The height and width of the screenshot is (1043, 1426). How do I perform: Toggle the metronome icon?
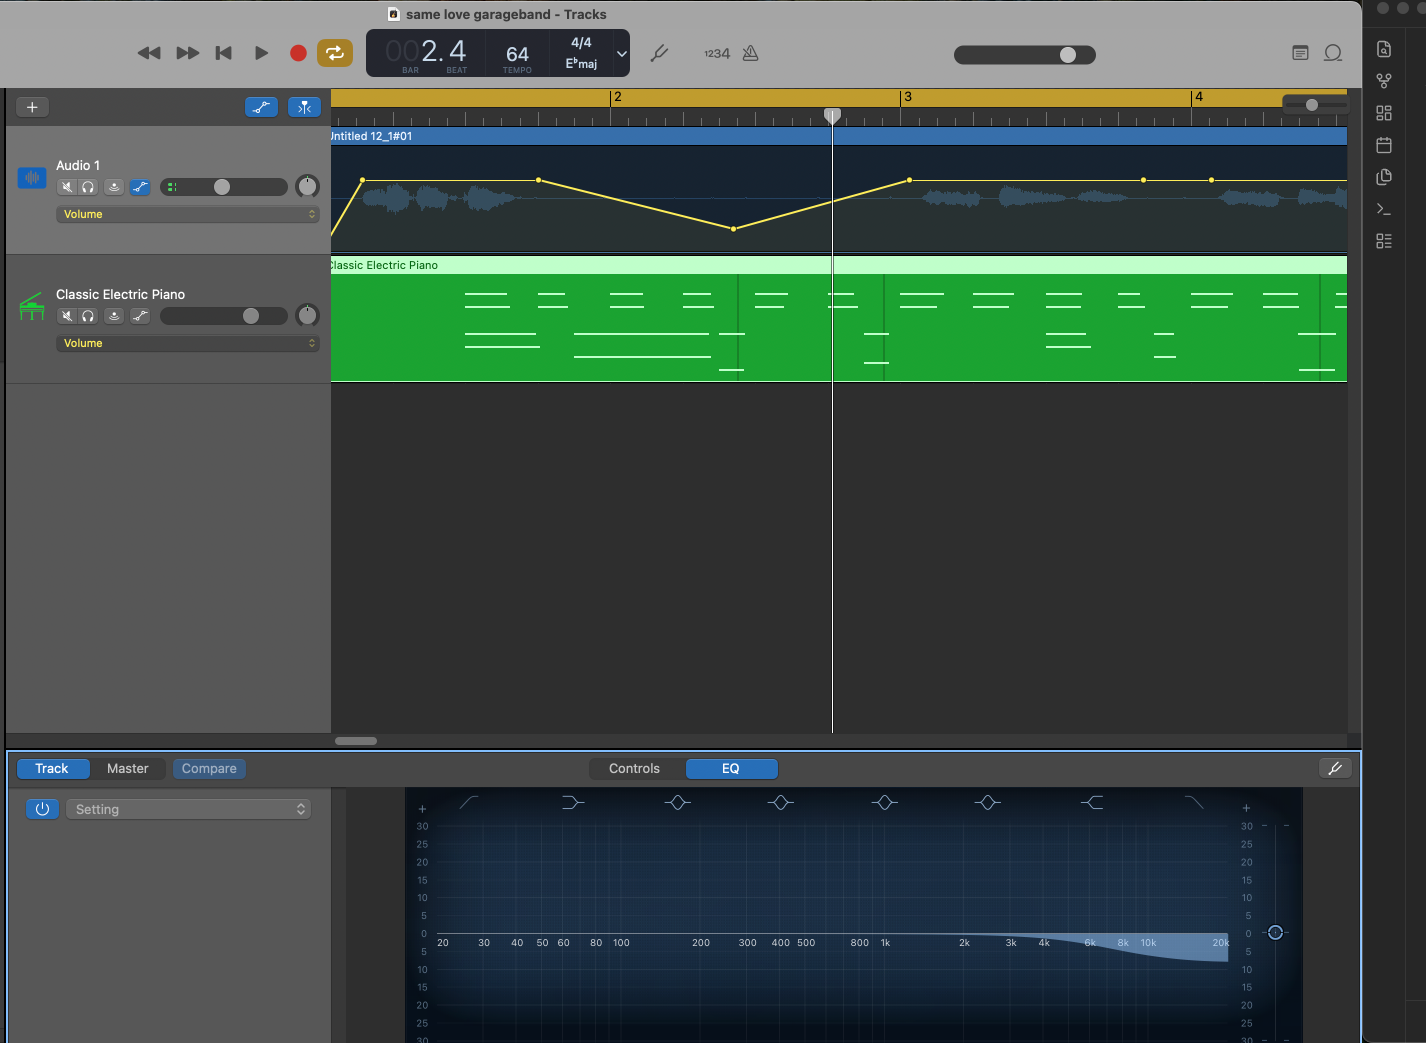tap(750, 53)
